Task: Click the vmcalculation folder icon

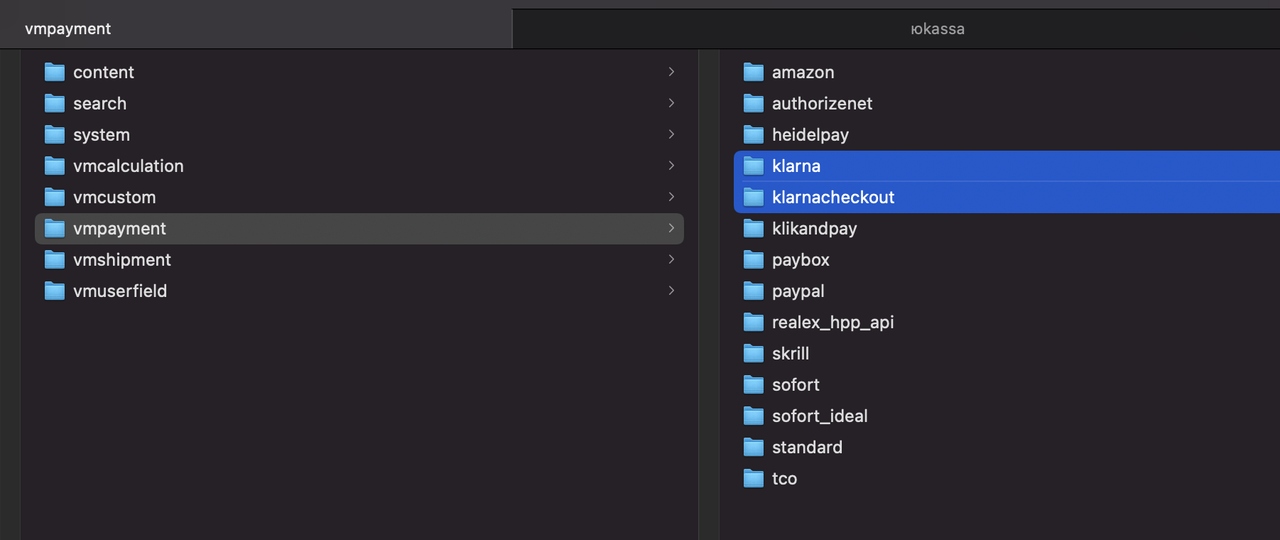Action: pos(55,166)
